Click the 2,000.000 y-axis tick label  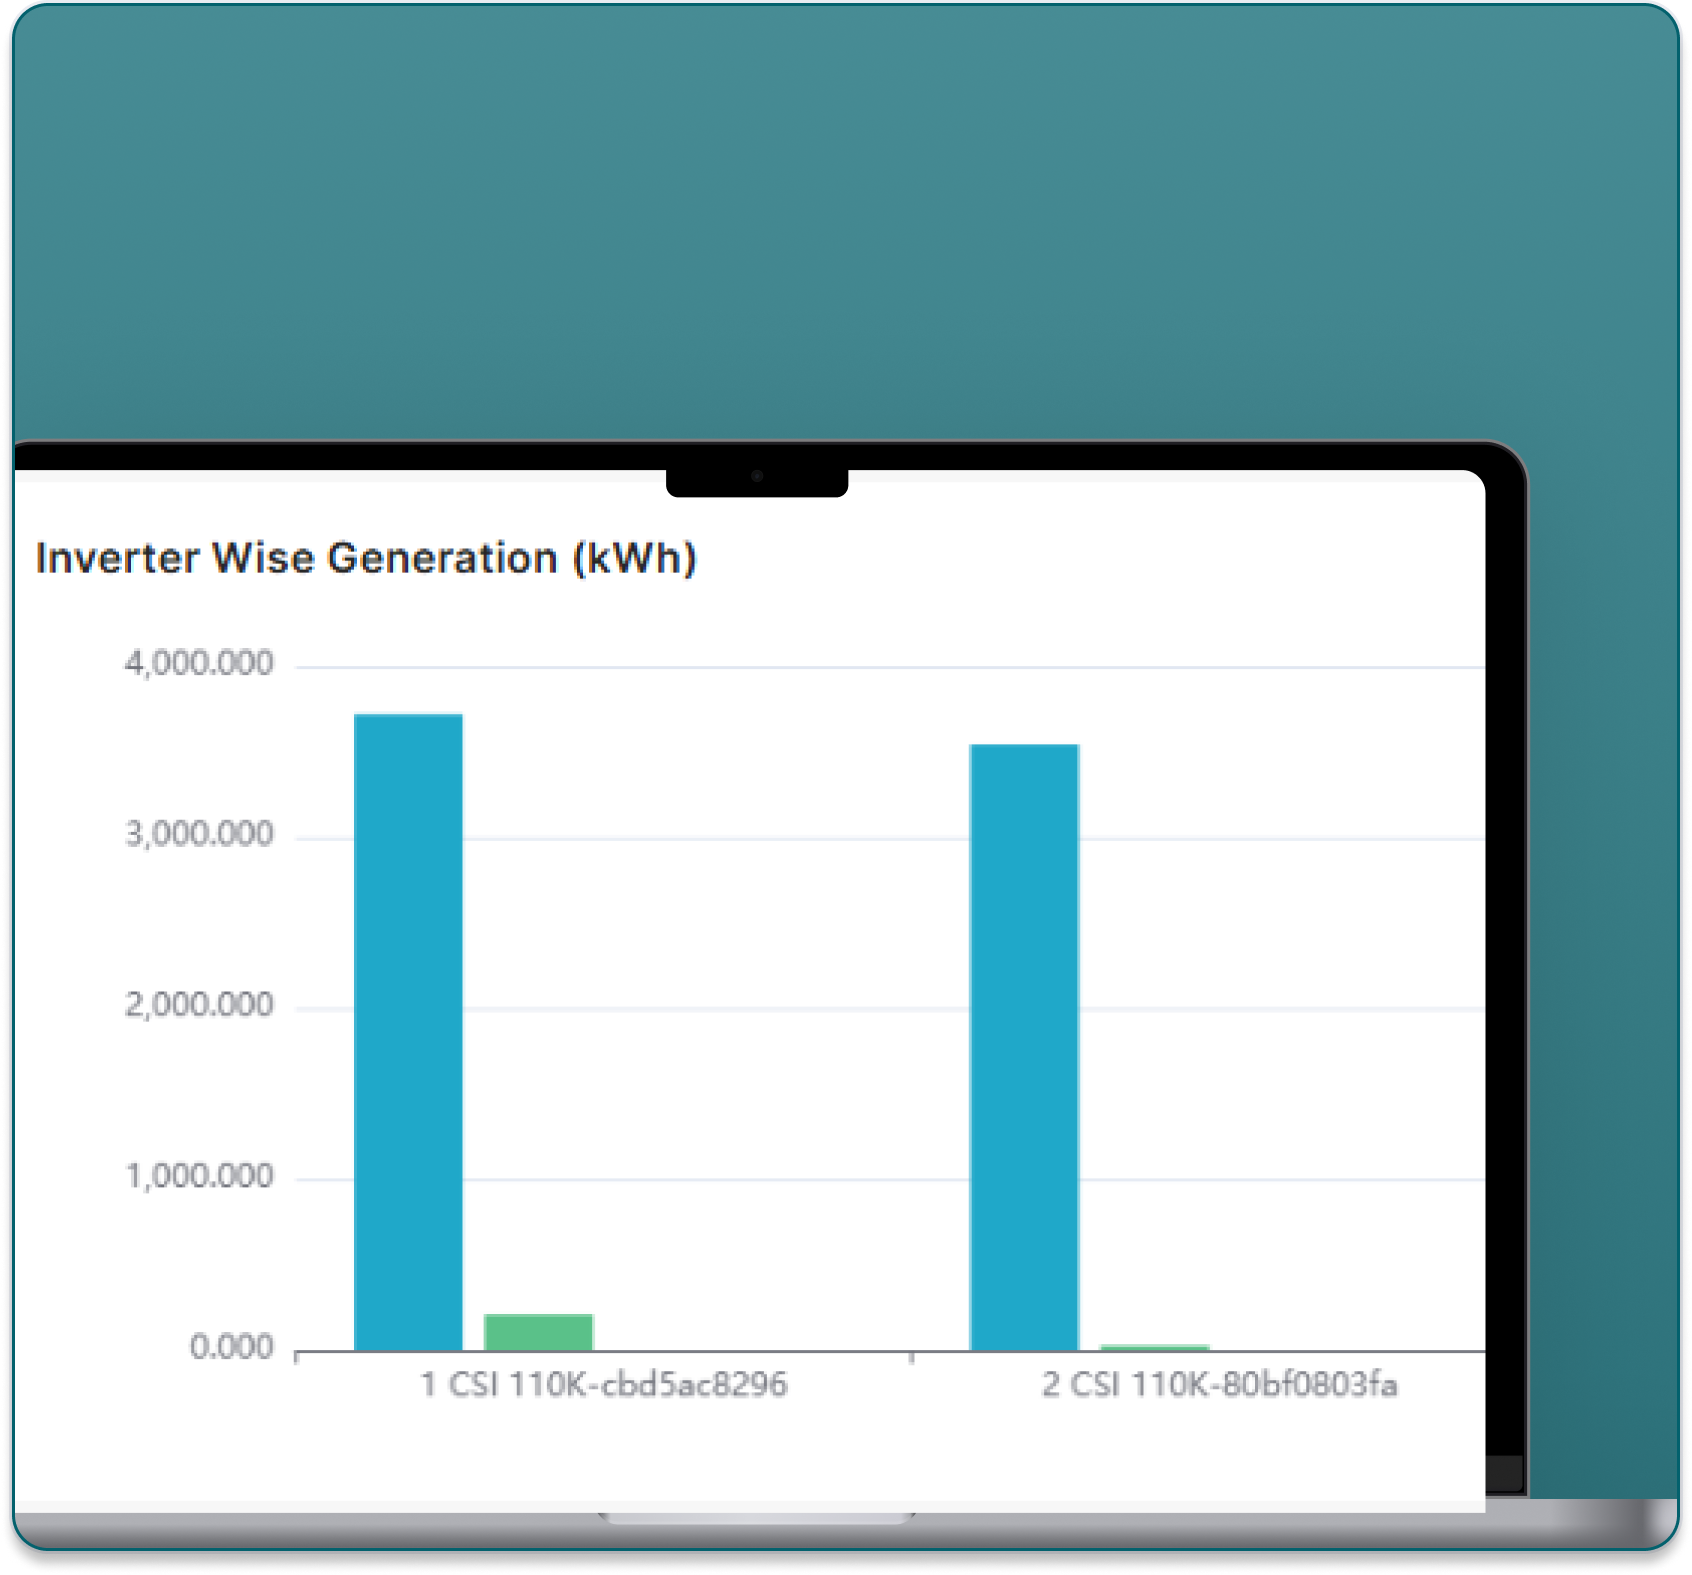199,1003
